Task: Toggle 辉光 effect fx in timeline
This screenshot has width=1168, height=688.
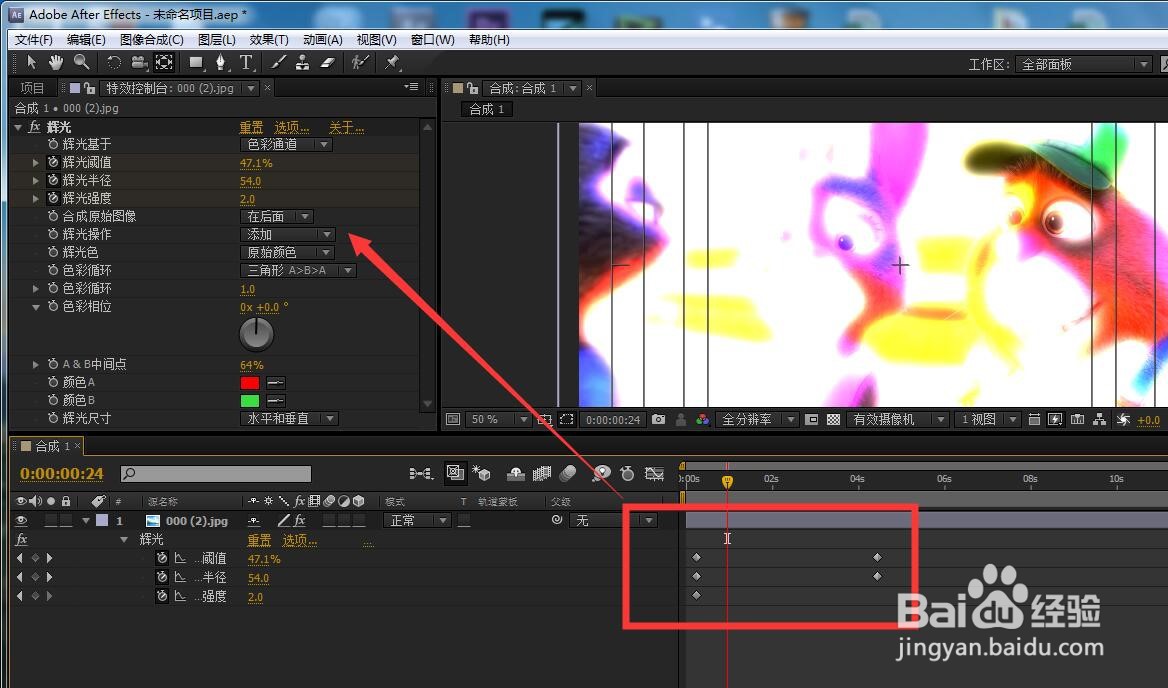Action: point(22,539)
